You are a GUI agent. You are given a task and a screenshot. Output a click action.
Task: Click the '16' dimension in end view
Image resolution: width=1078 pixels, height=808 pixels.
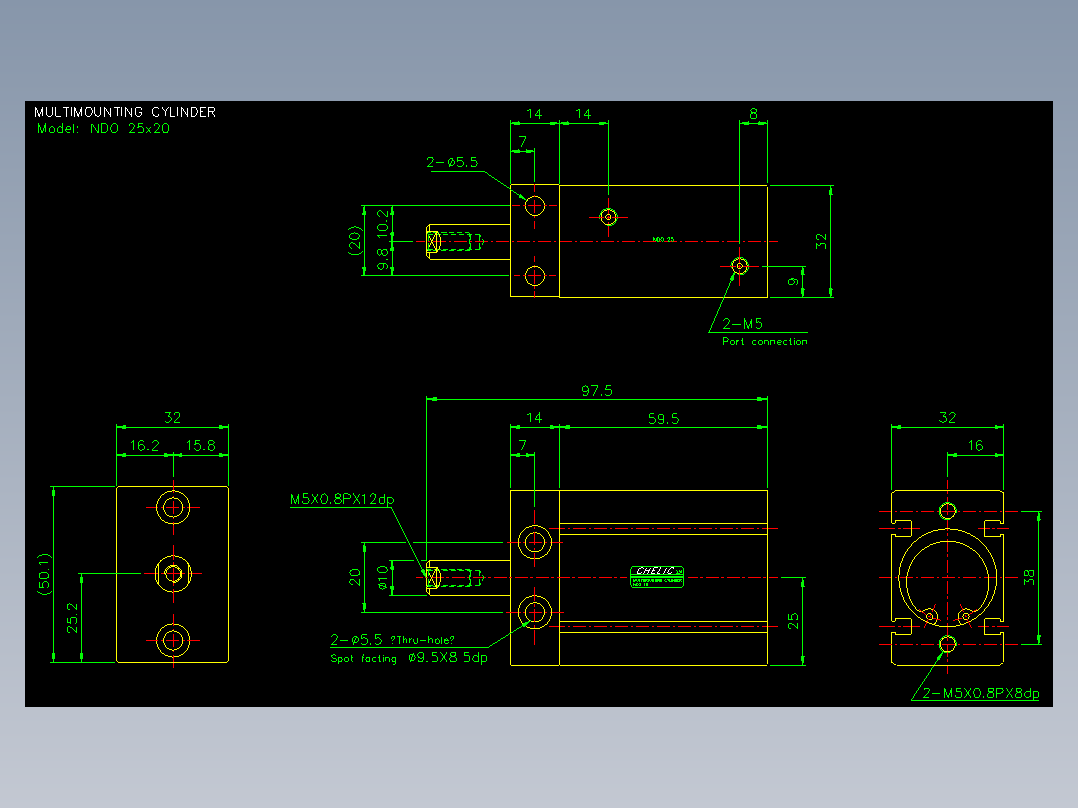click(x=976, y=446)
